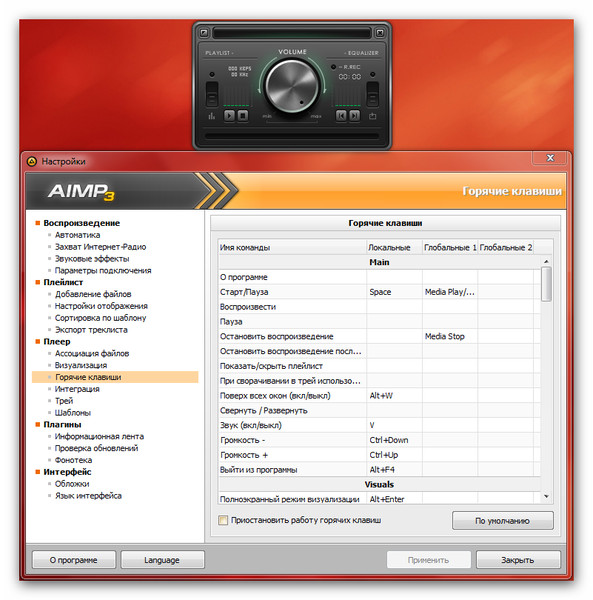Open Сортировка по шаблону page
Image resolution: width=593 pixels, height=600 pixels.
click(100, 318)
